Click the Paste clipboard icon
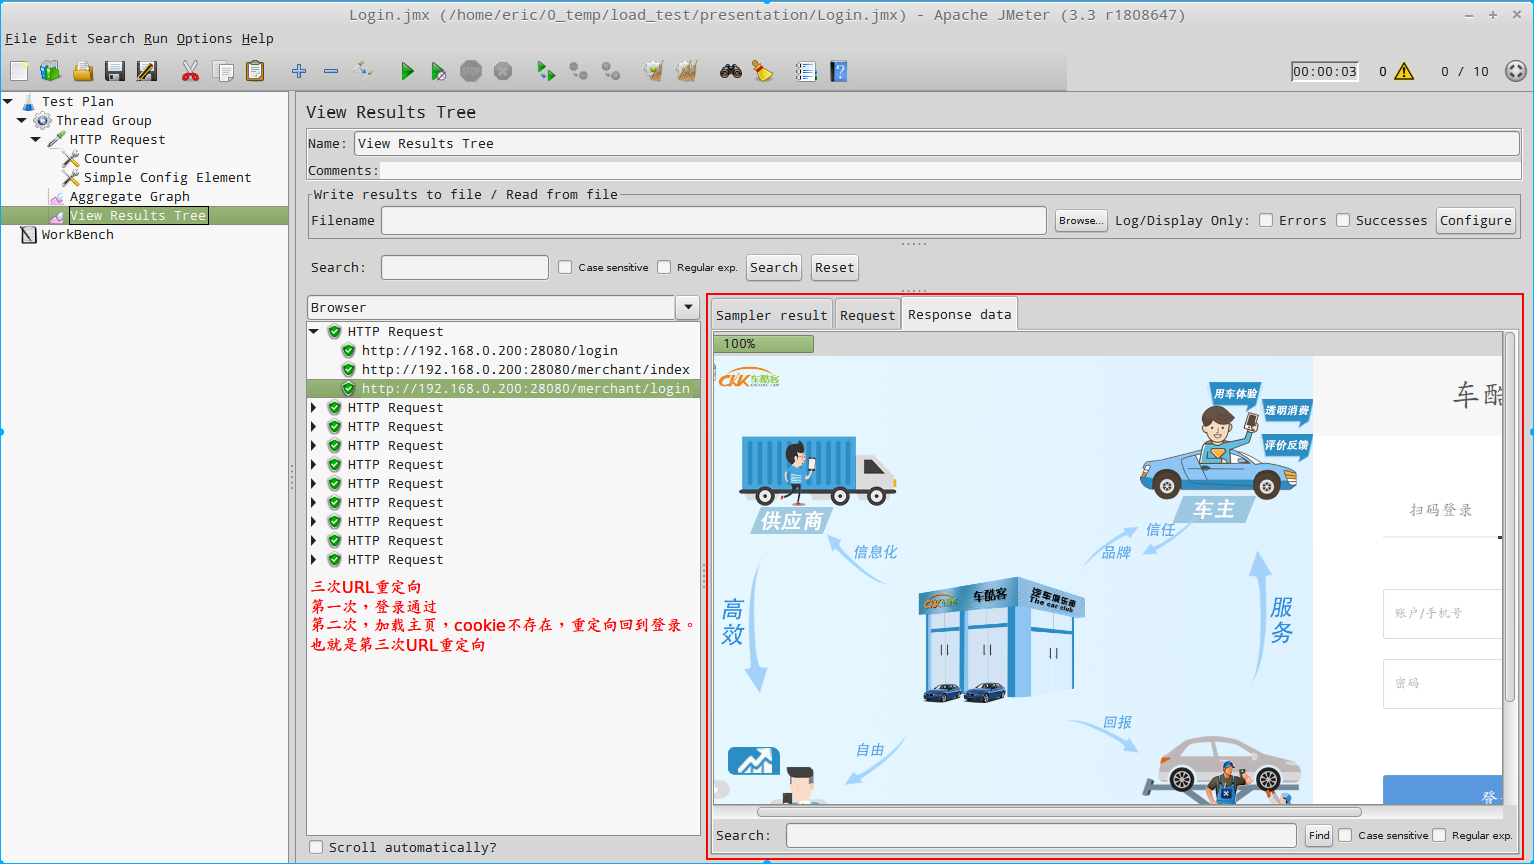Viewport: 1534px width, 864px height. pyautogui.click(x=255, y=71)
